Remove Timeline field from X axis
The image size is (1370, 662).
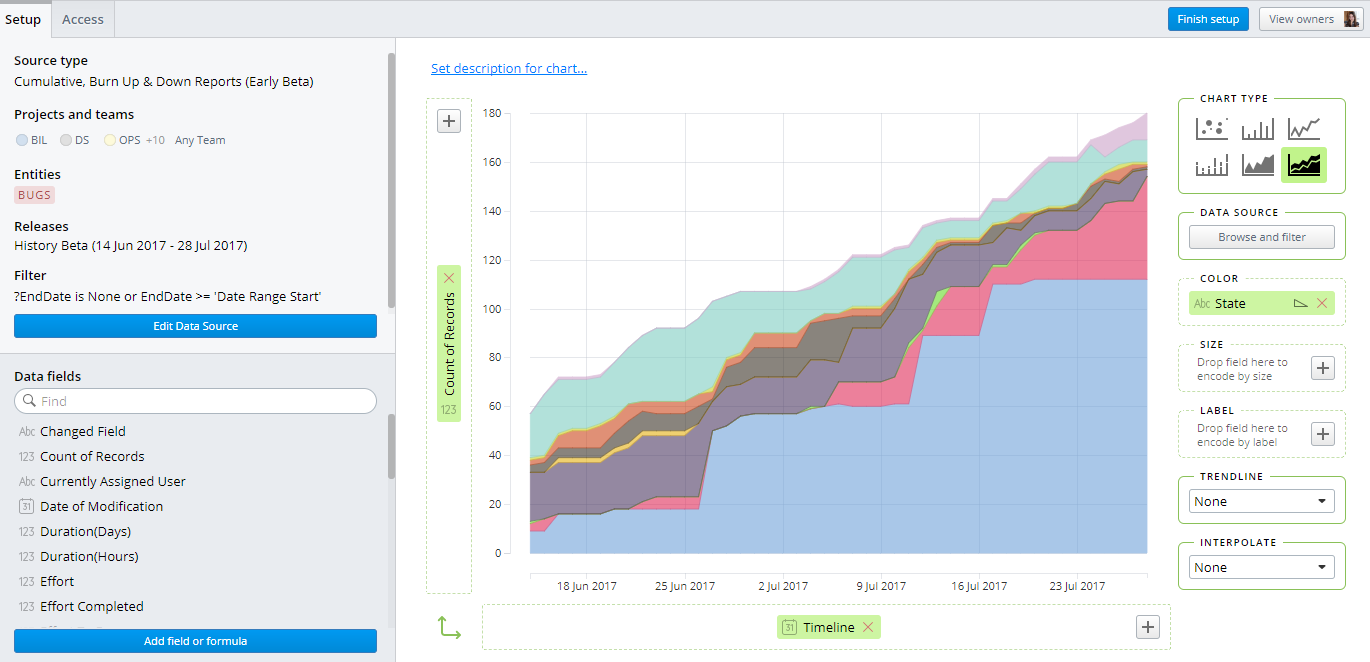[x=868, y=628]
